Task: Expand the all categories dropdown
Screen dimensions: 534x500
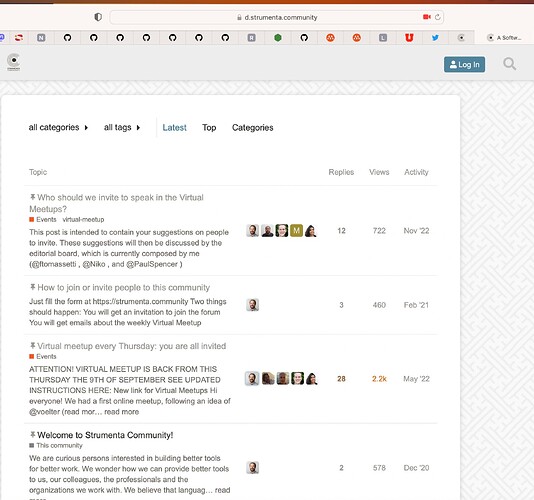Action: [58, 127]
